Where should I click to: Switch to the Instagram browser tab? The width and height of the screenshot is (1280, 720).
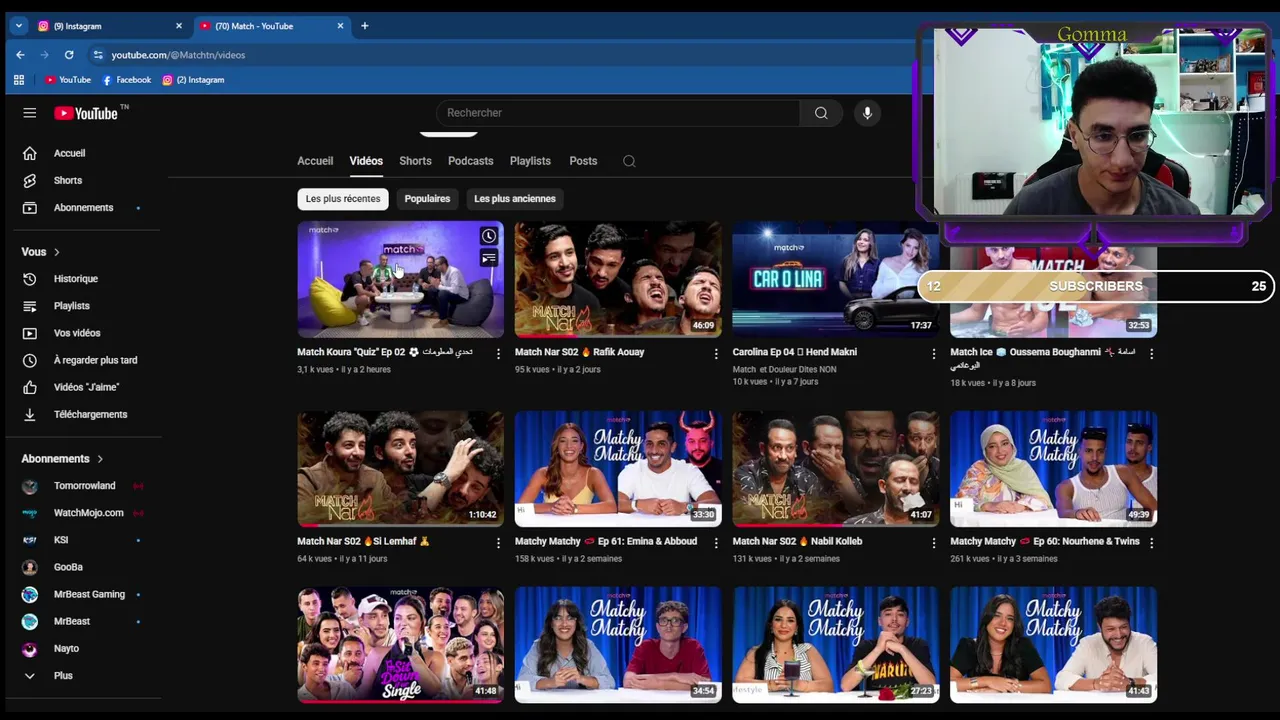pos(108,26)
